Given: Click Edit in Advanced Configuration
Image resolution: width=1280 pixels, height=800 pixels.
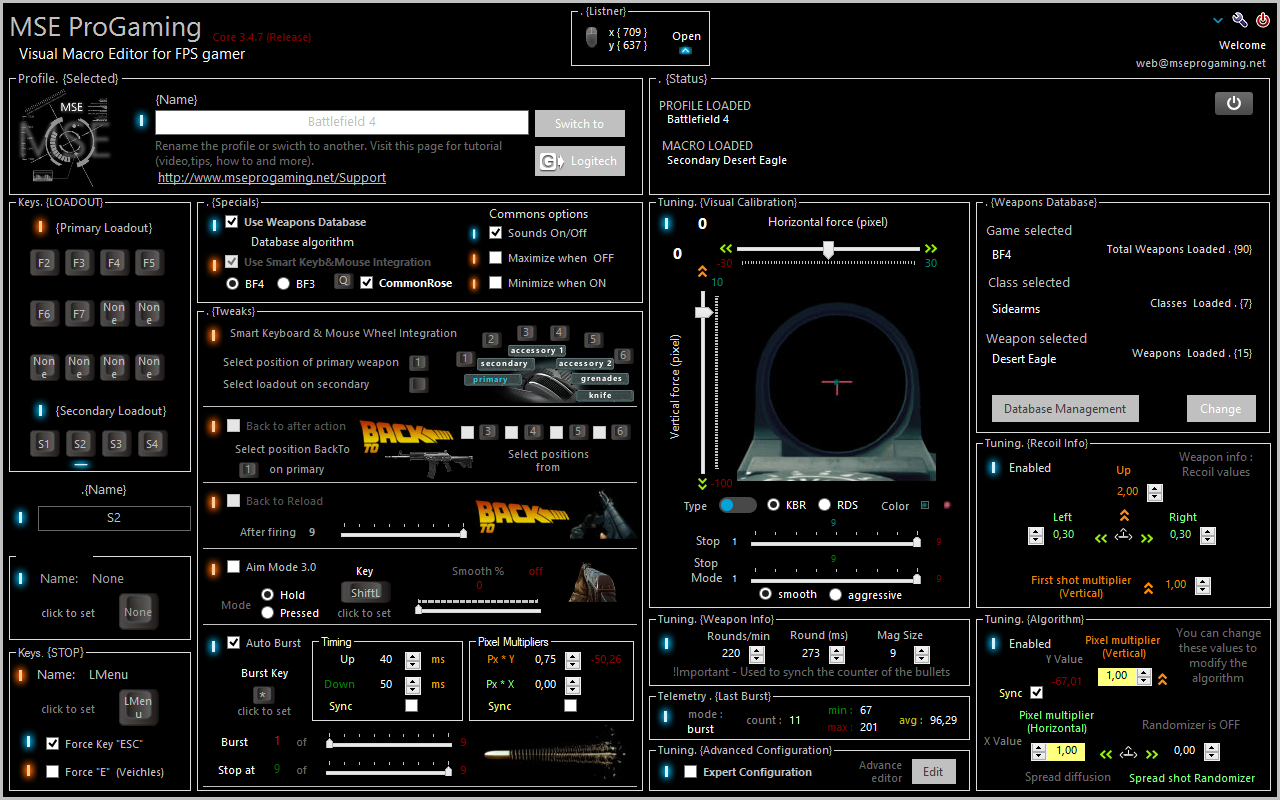Looking at the screenshot, I should click(933, 771).
